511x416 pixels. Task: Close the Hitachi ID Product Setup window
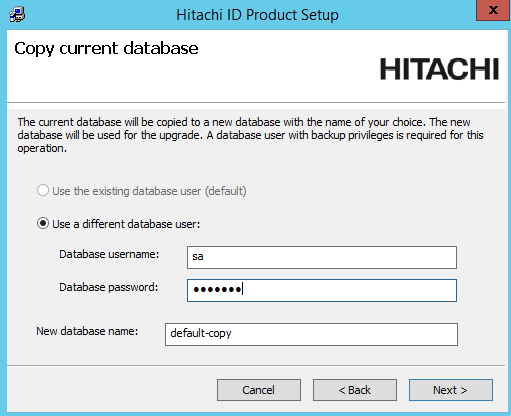point(493,10)
